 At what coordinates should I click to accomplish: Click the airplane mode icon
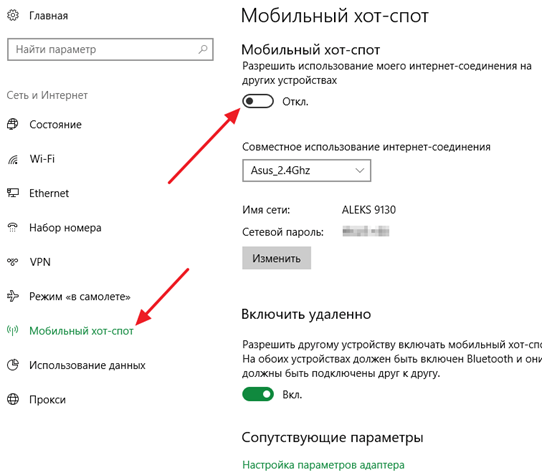click(13, 296)
